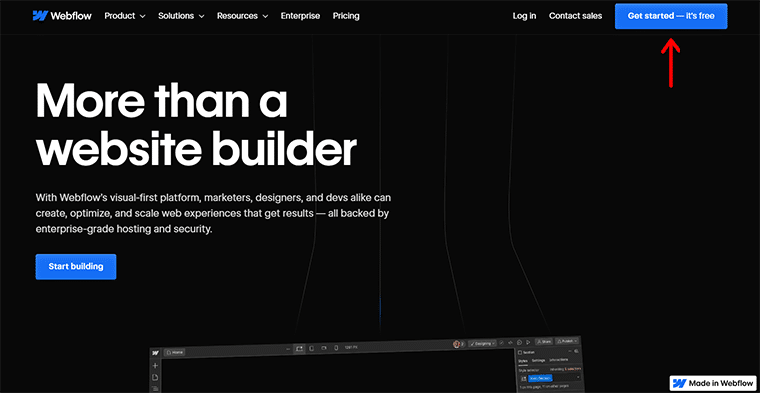Viewport: 760px width, 393px height.
Task: Select the desktop breakpoint icon
Action: (x=299, y=348)
